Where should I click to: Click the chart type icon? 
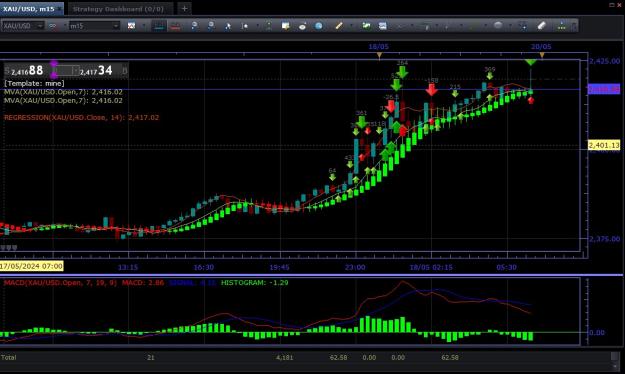pos(131,26)
